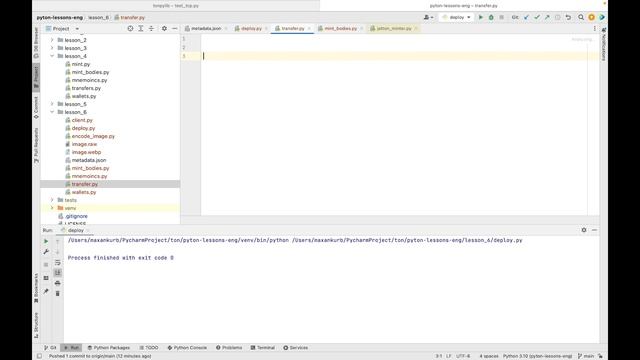640x360 pixels.
Task: Open run configuration wrench in Run panel
Action: tap(46, 252)
